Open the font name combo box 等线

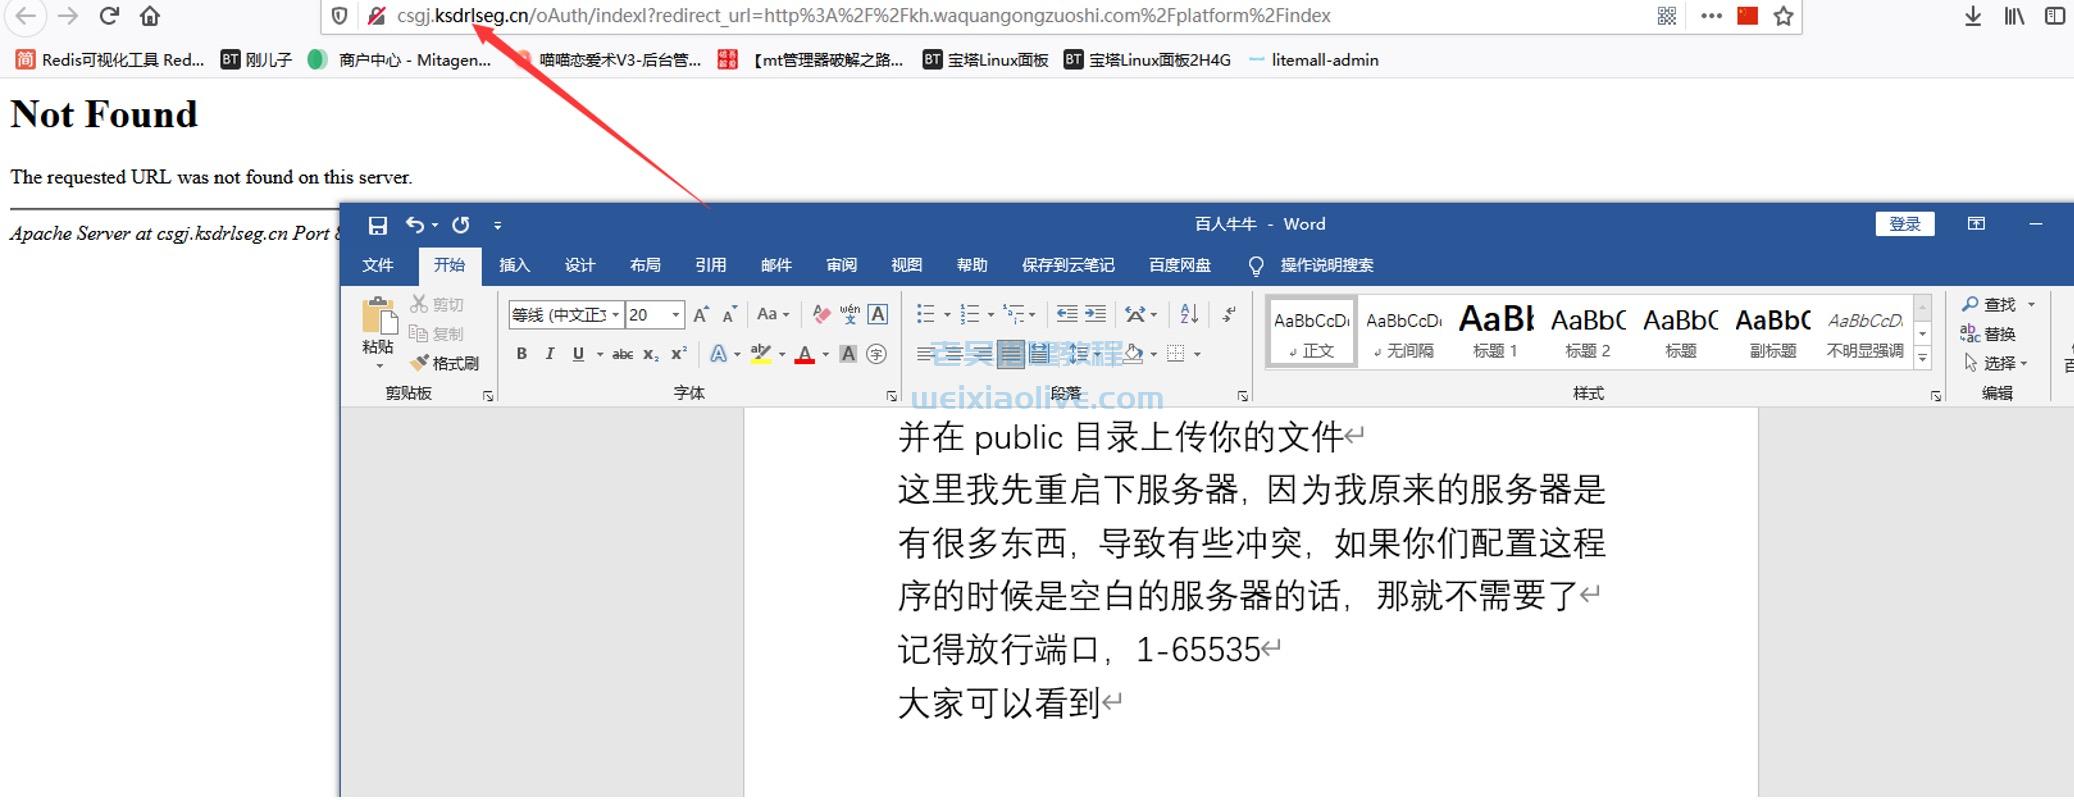(x=566, y=315)
